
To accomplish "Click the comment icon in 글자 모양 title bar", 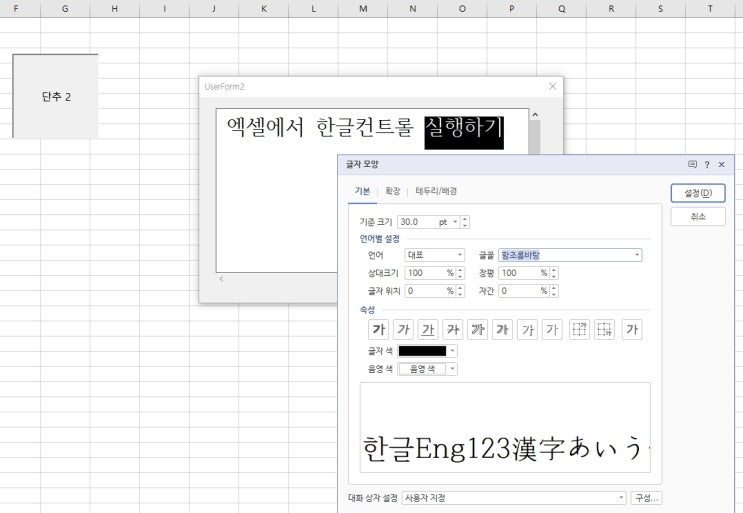I will click(692, 164).
